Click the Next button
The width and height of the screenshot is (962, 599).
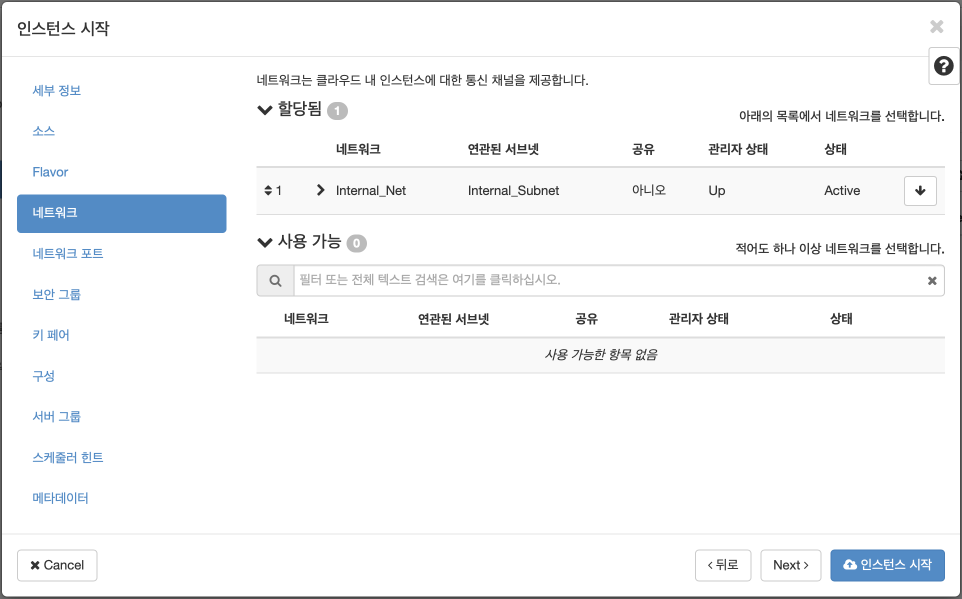pos(791,565)
